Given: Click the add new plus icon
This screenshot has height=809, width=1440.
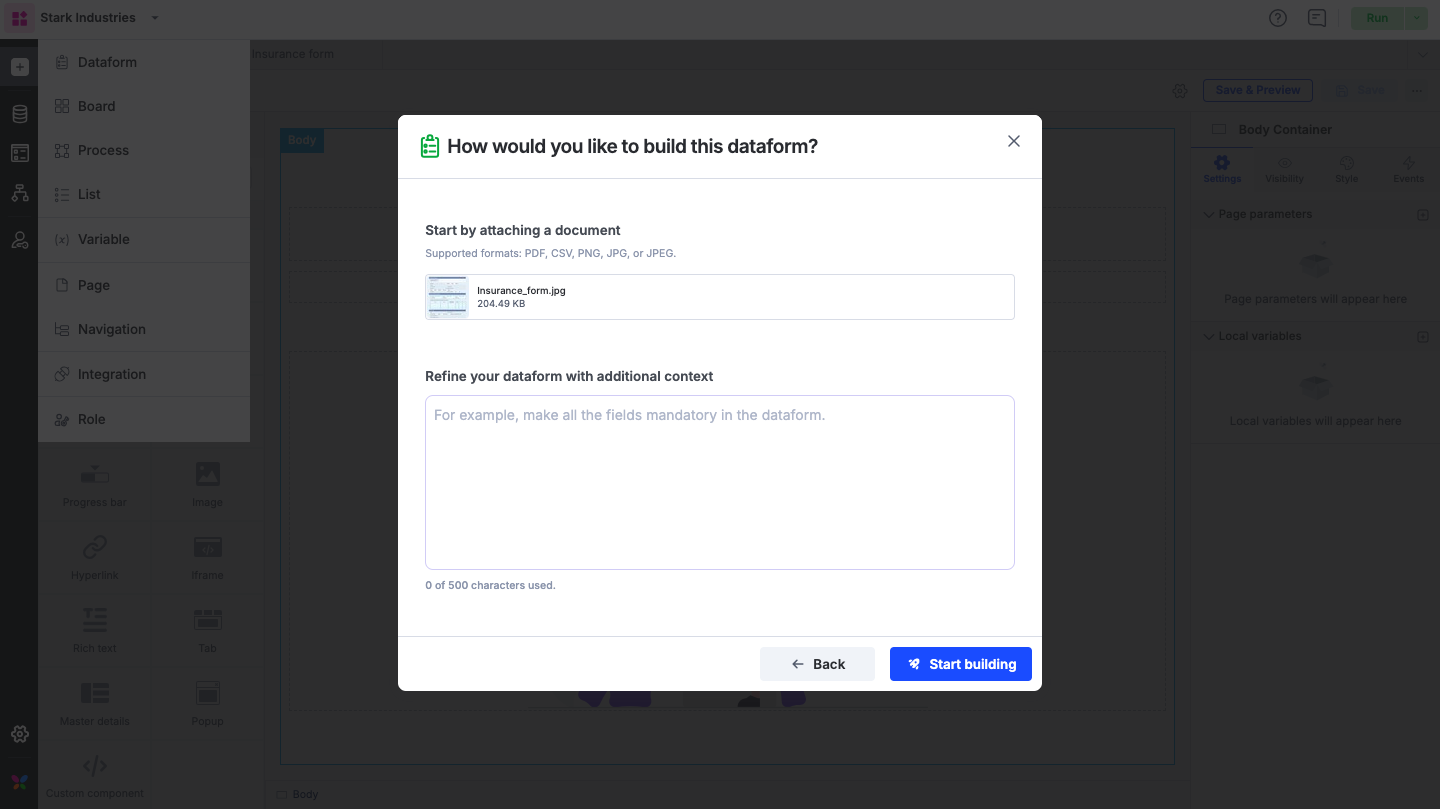Looking at the screenshot, I should [19, 67].
